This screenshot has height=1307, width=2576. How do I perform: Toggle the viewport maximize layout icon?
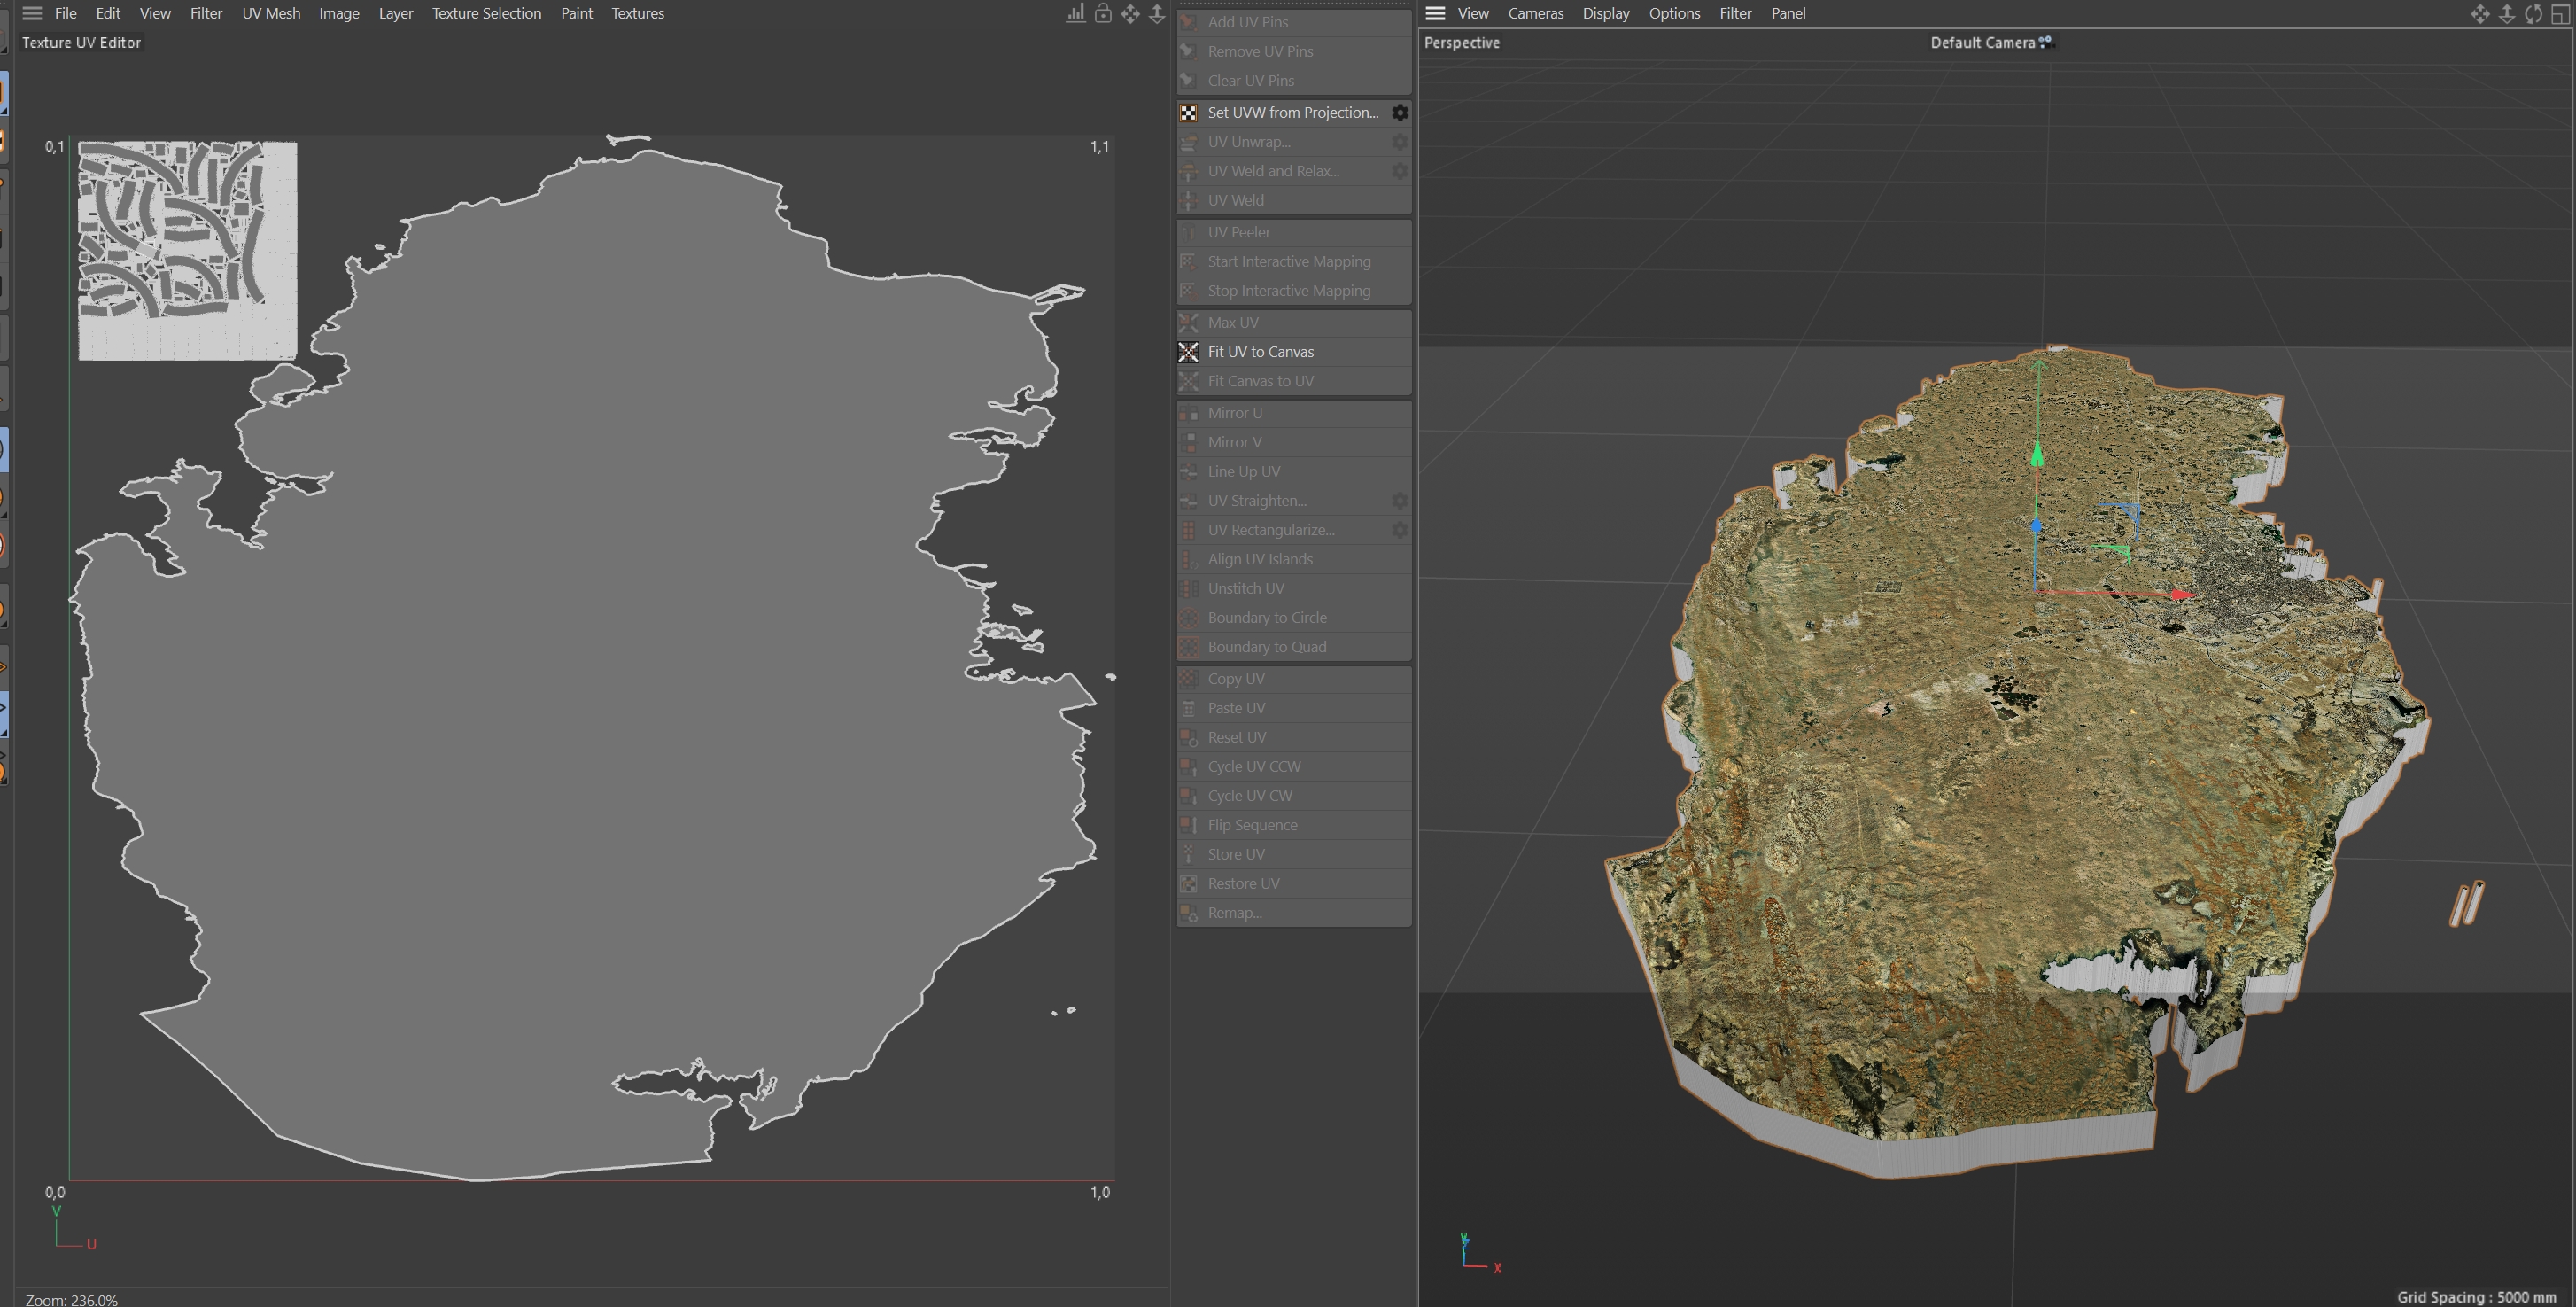point(2560,13)
